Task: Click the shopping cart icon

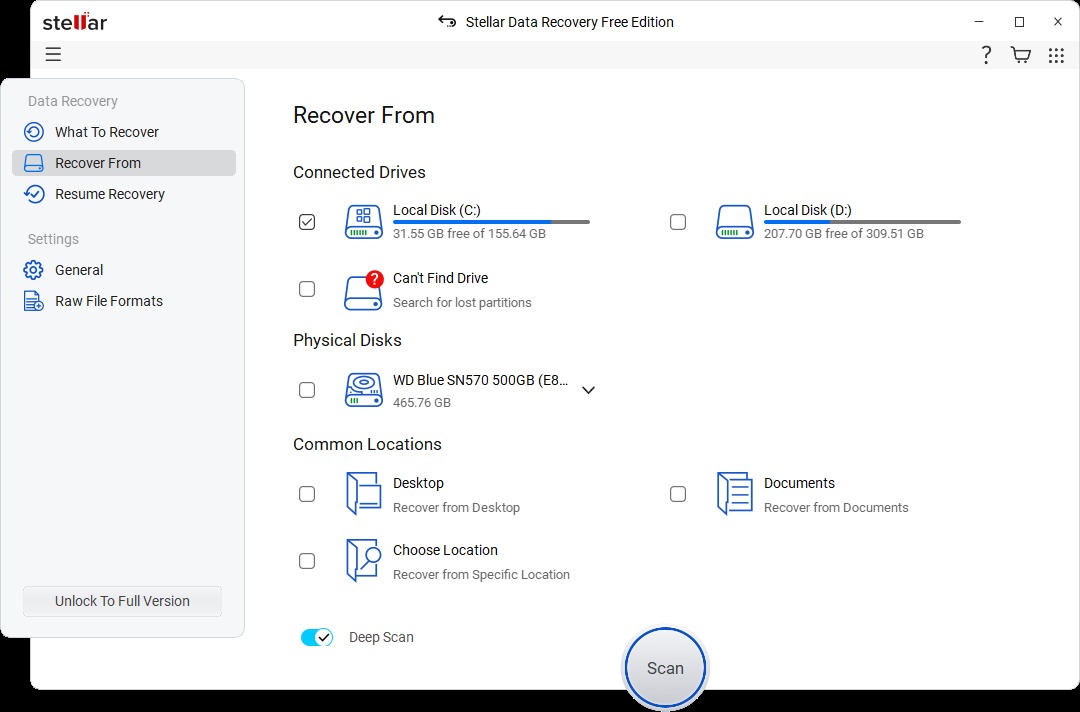Action: click(1020, 54)
